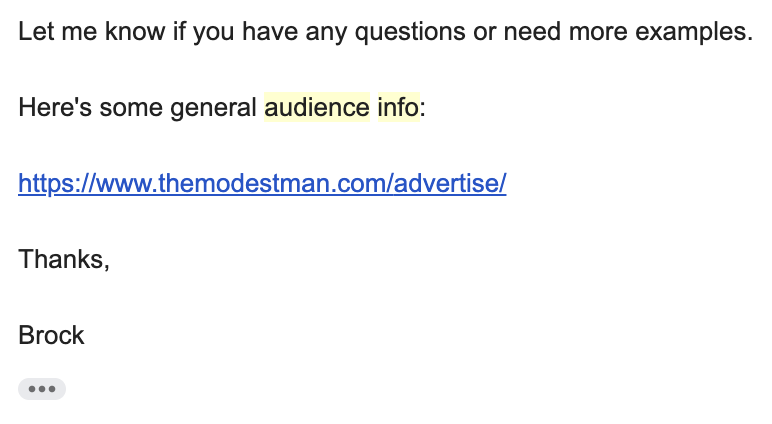Click the word "have" in first sentence
The width and height of the screenshot is (772, 424).
[270, 32]
